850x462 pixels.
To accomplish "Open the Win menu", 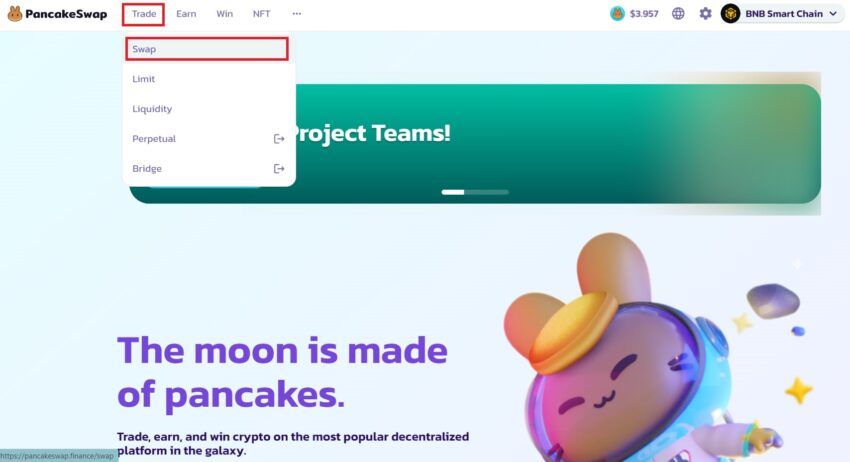I will tap(224, 14).
